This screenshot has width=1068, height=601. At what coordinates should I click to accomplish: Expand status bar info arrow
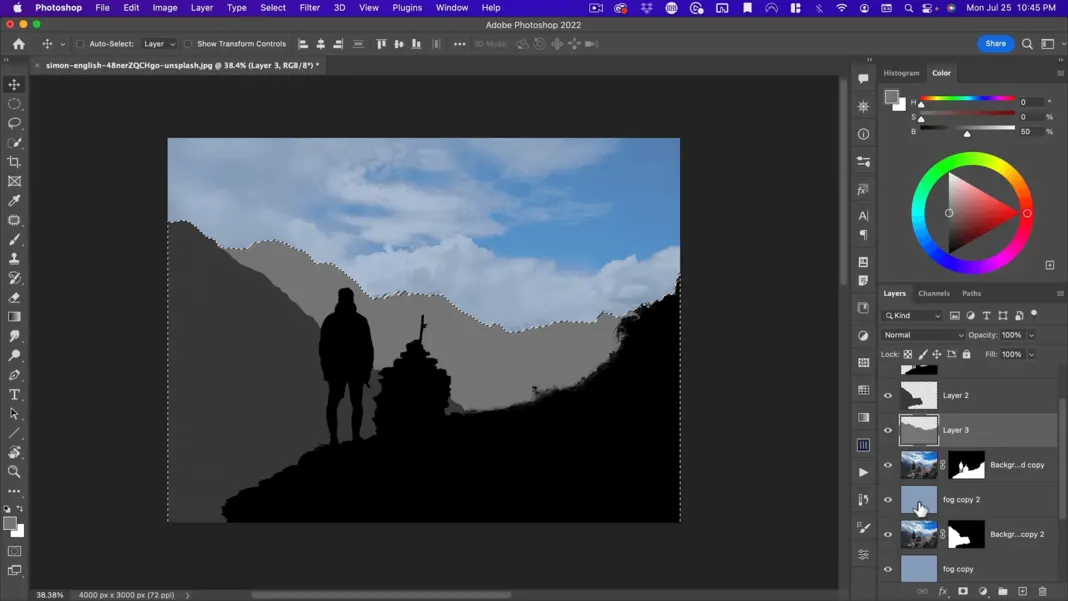tap(187, 595)
